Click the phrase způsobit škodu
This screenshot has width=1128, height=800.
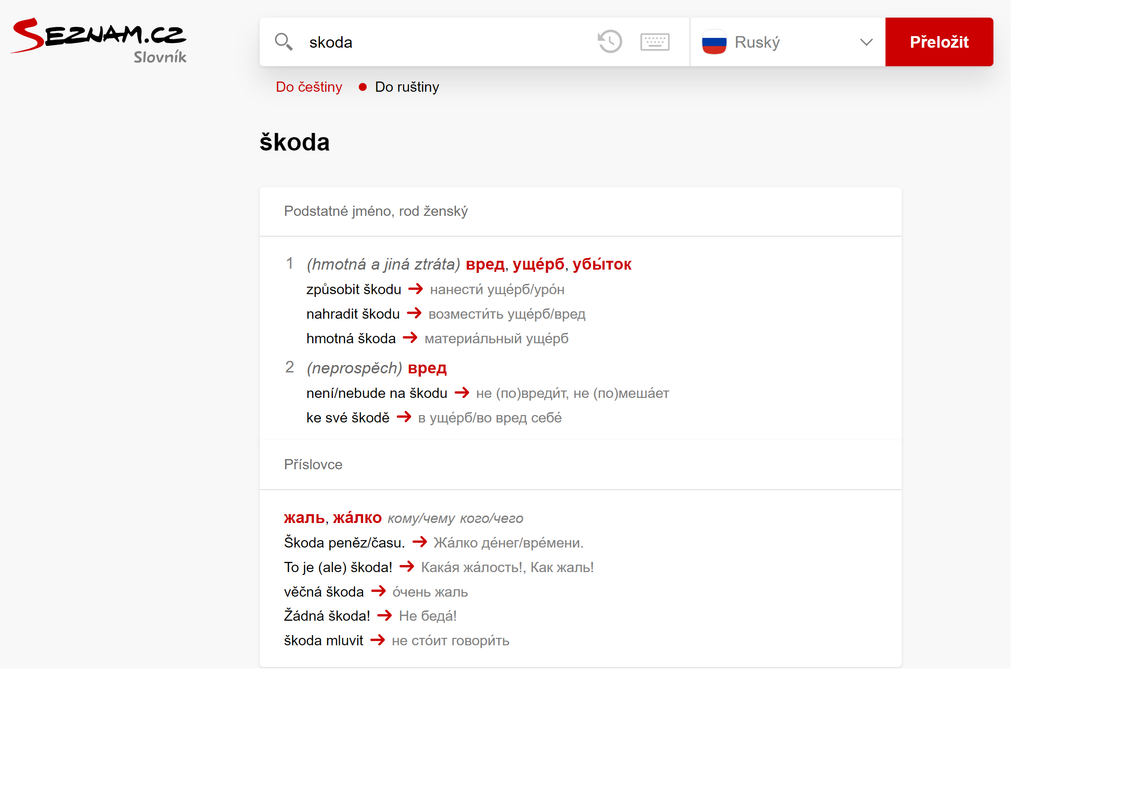point(353,289)
